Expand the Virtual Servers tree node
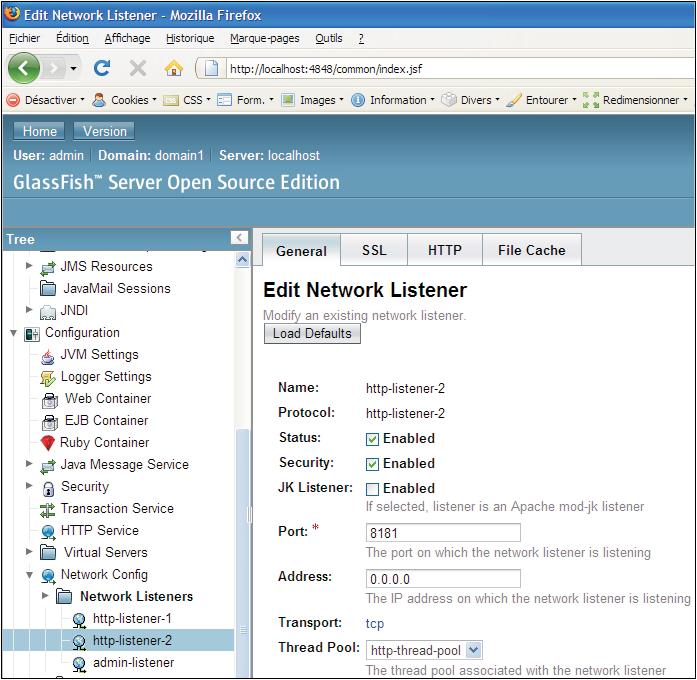Screen dimensions: 697x680 point(29,553)
